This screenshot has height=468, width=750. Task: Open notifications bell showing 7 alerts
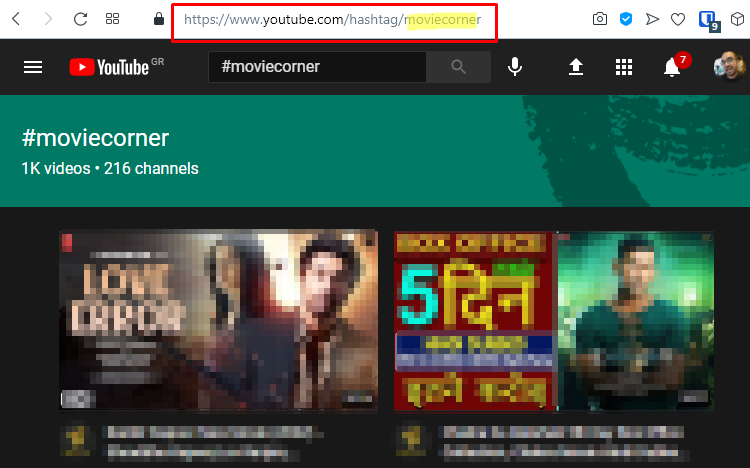click(x=673, y=66)
